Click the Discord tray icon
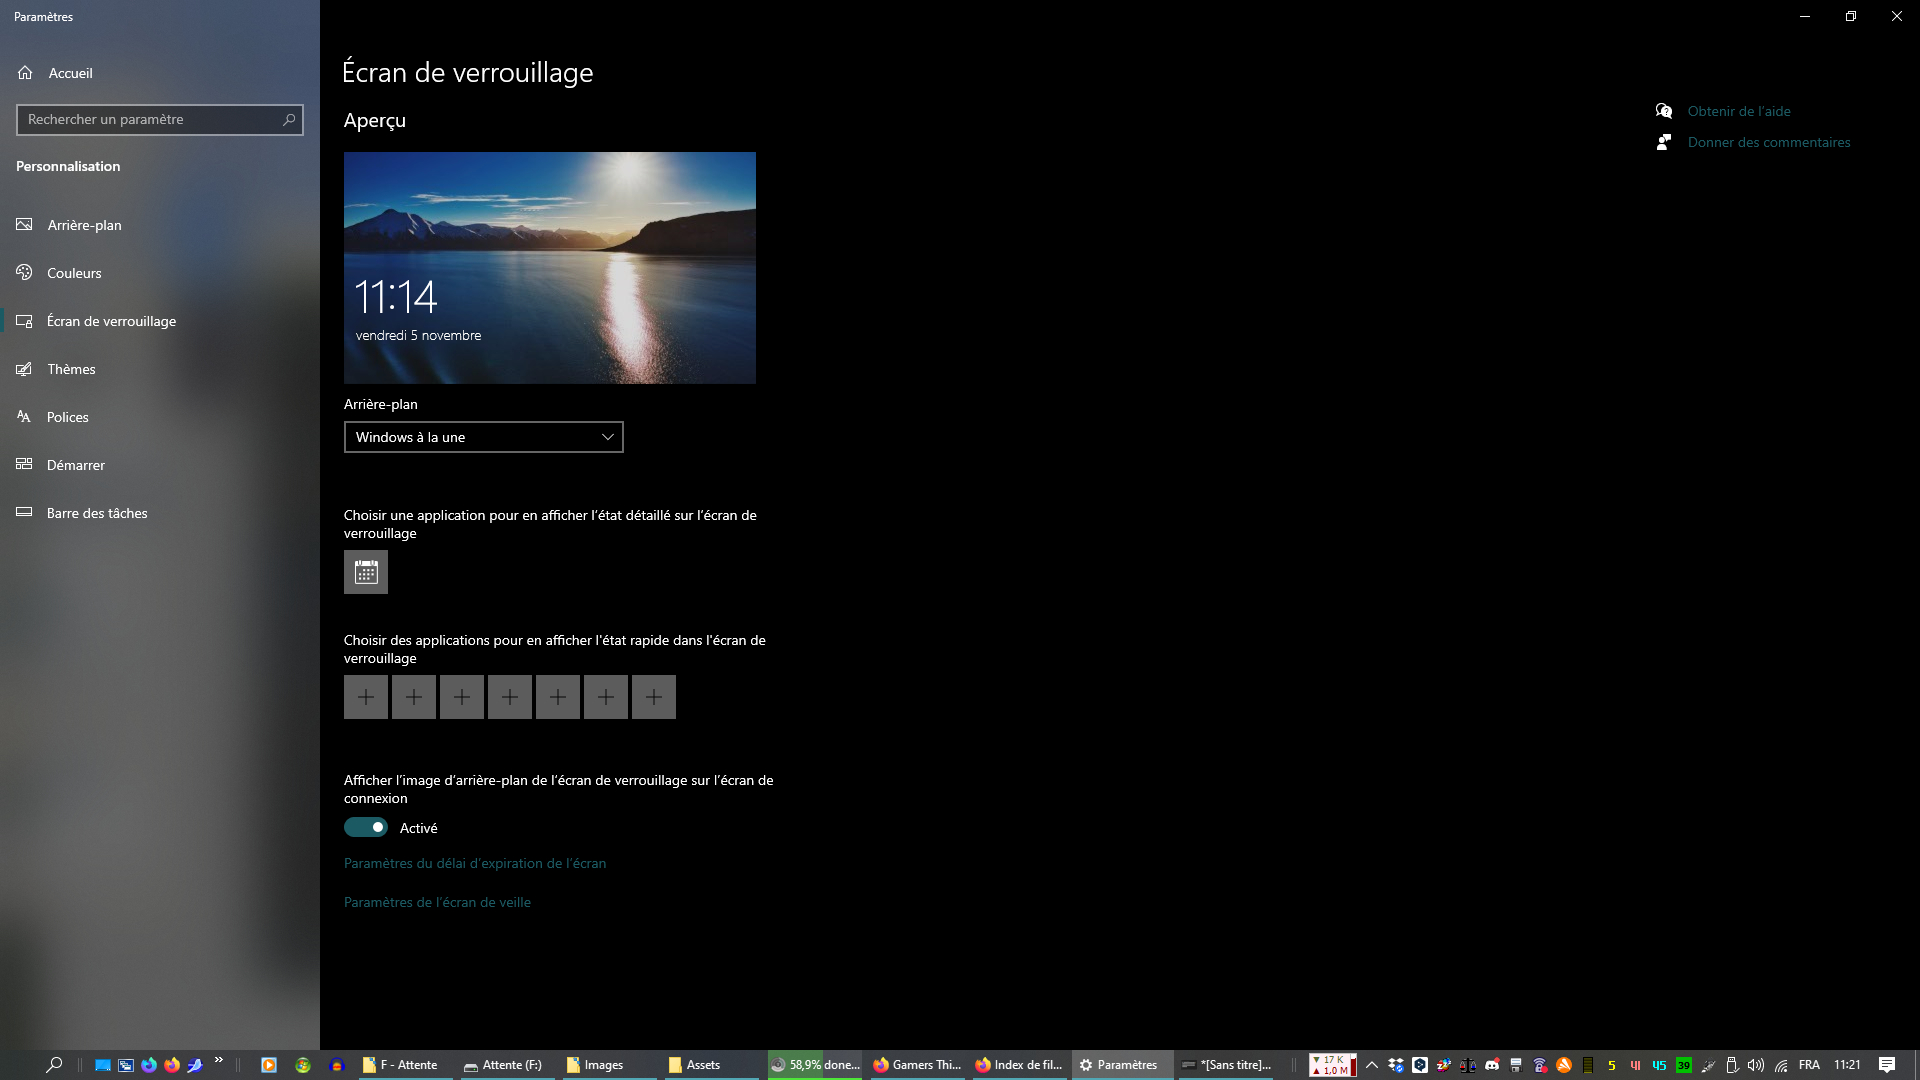Screen dimensions: 1920x1080 [x=1492, y=1065]
